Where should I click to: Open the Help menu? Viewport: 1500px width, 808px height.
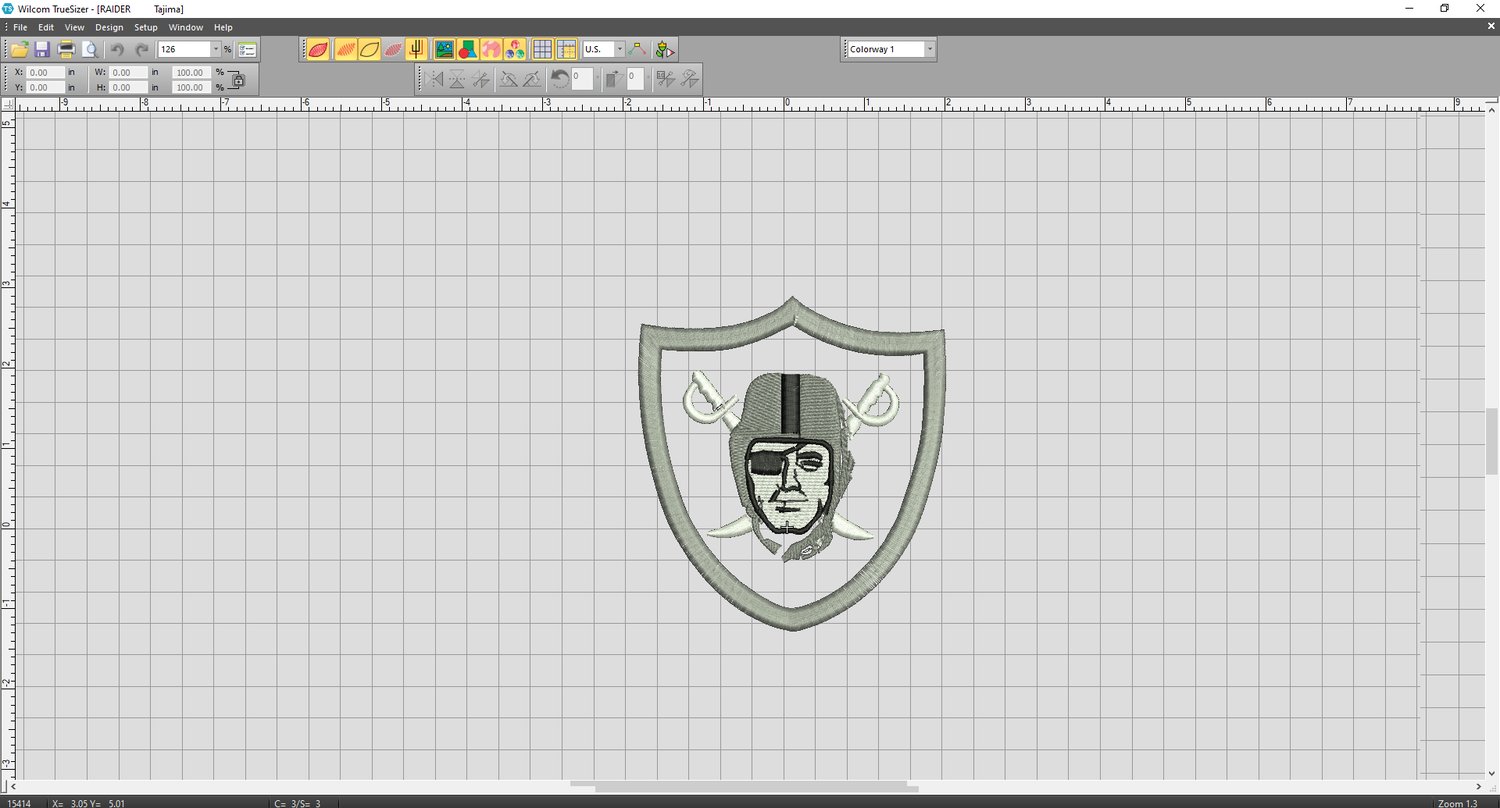[x=223, y=27]
